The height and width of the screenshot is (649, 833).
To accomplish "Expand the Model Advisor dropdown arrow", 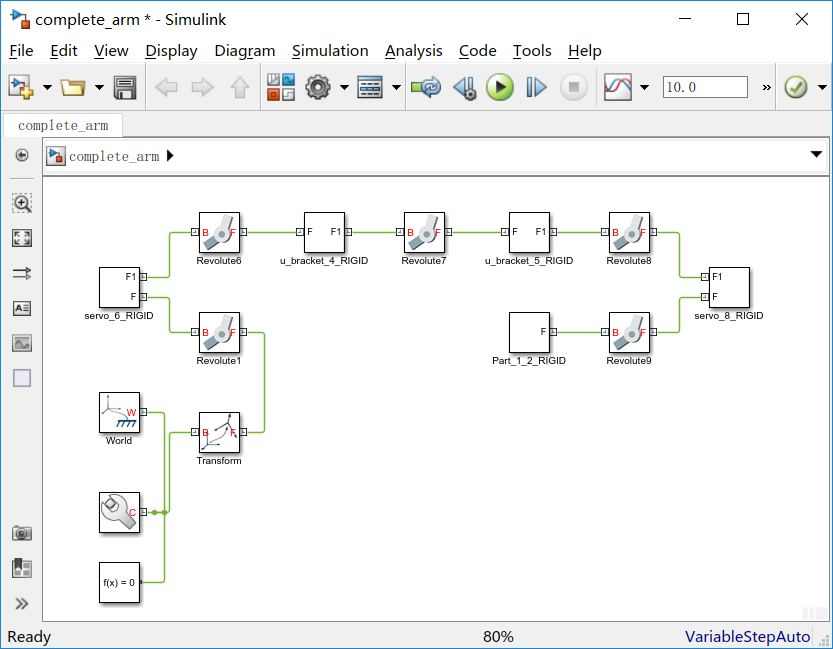I will tap(822, 88).
